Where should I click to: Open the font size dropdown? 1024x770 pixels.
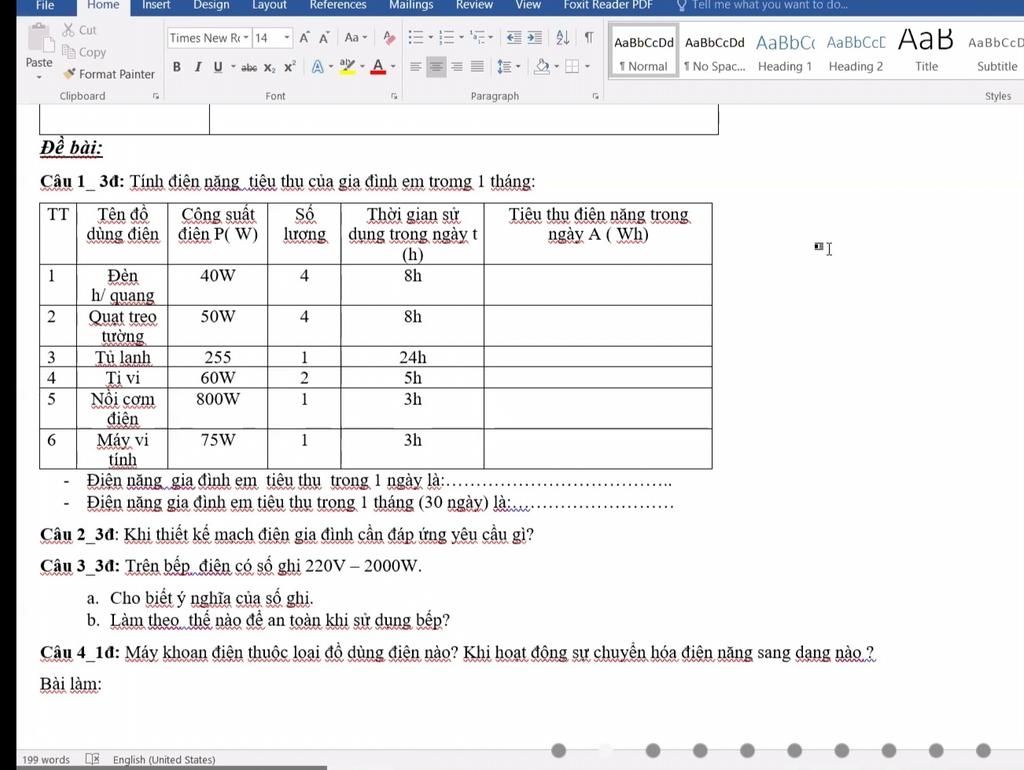286,38
